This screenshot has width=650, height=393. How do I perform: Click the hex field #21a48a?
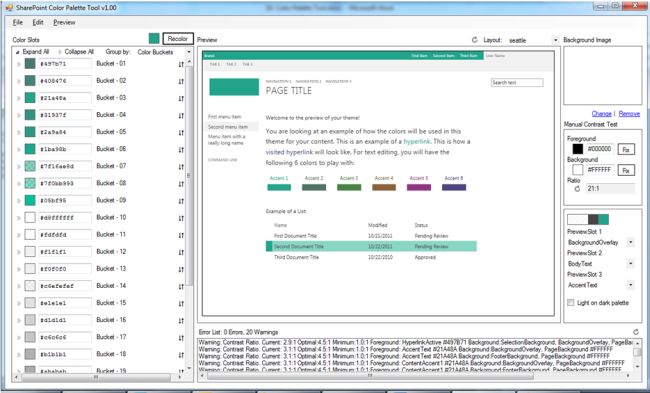(65, 98)
